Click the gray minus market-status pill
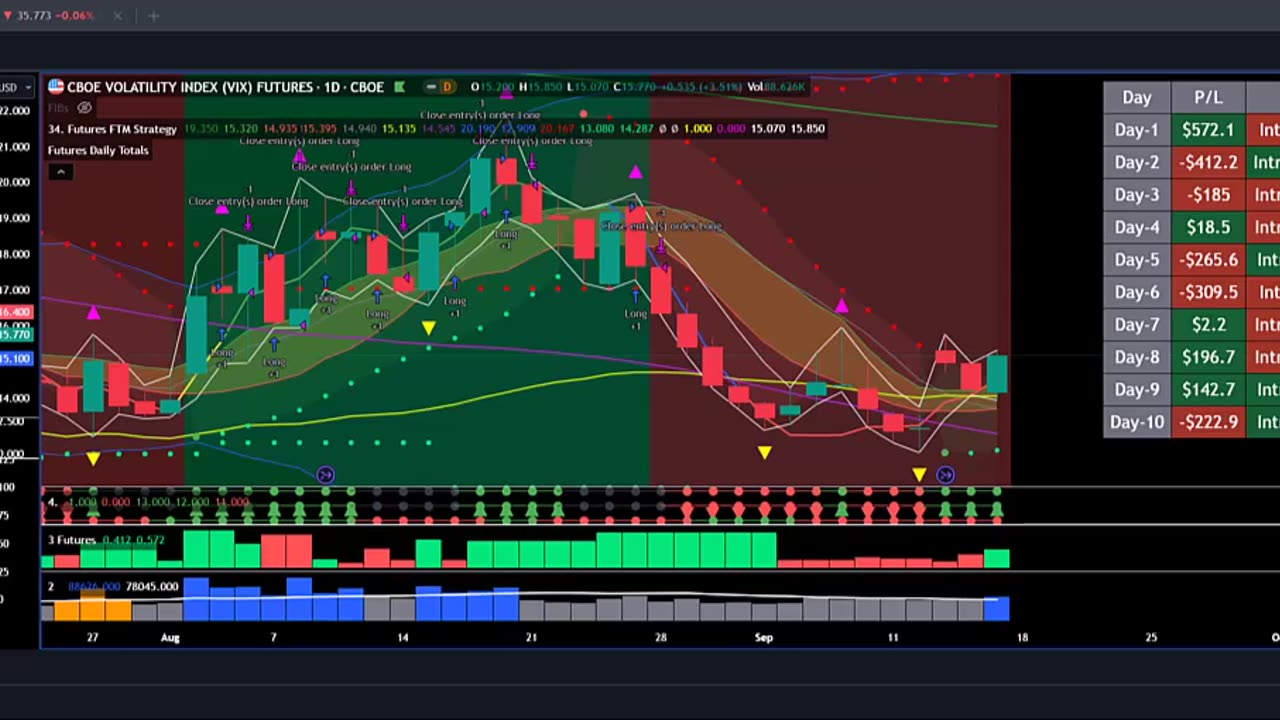Image resolution: width=1280 pixels, height=720 pixels. click(429, 87)
